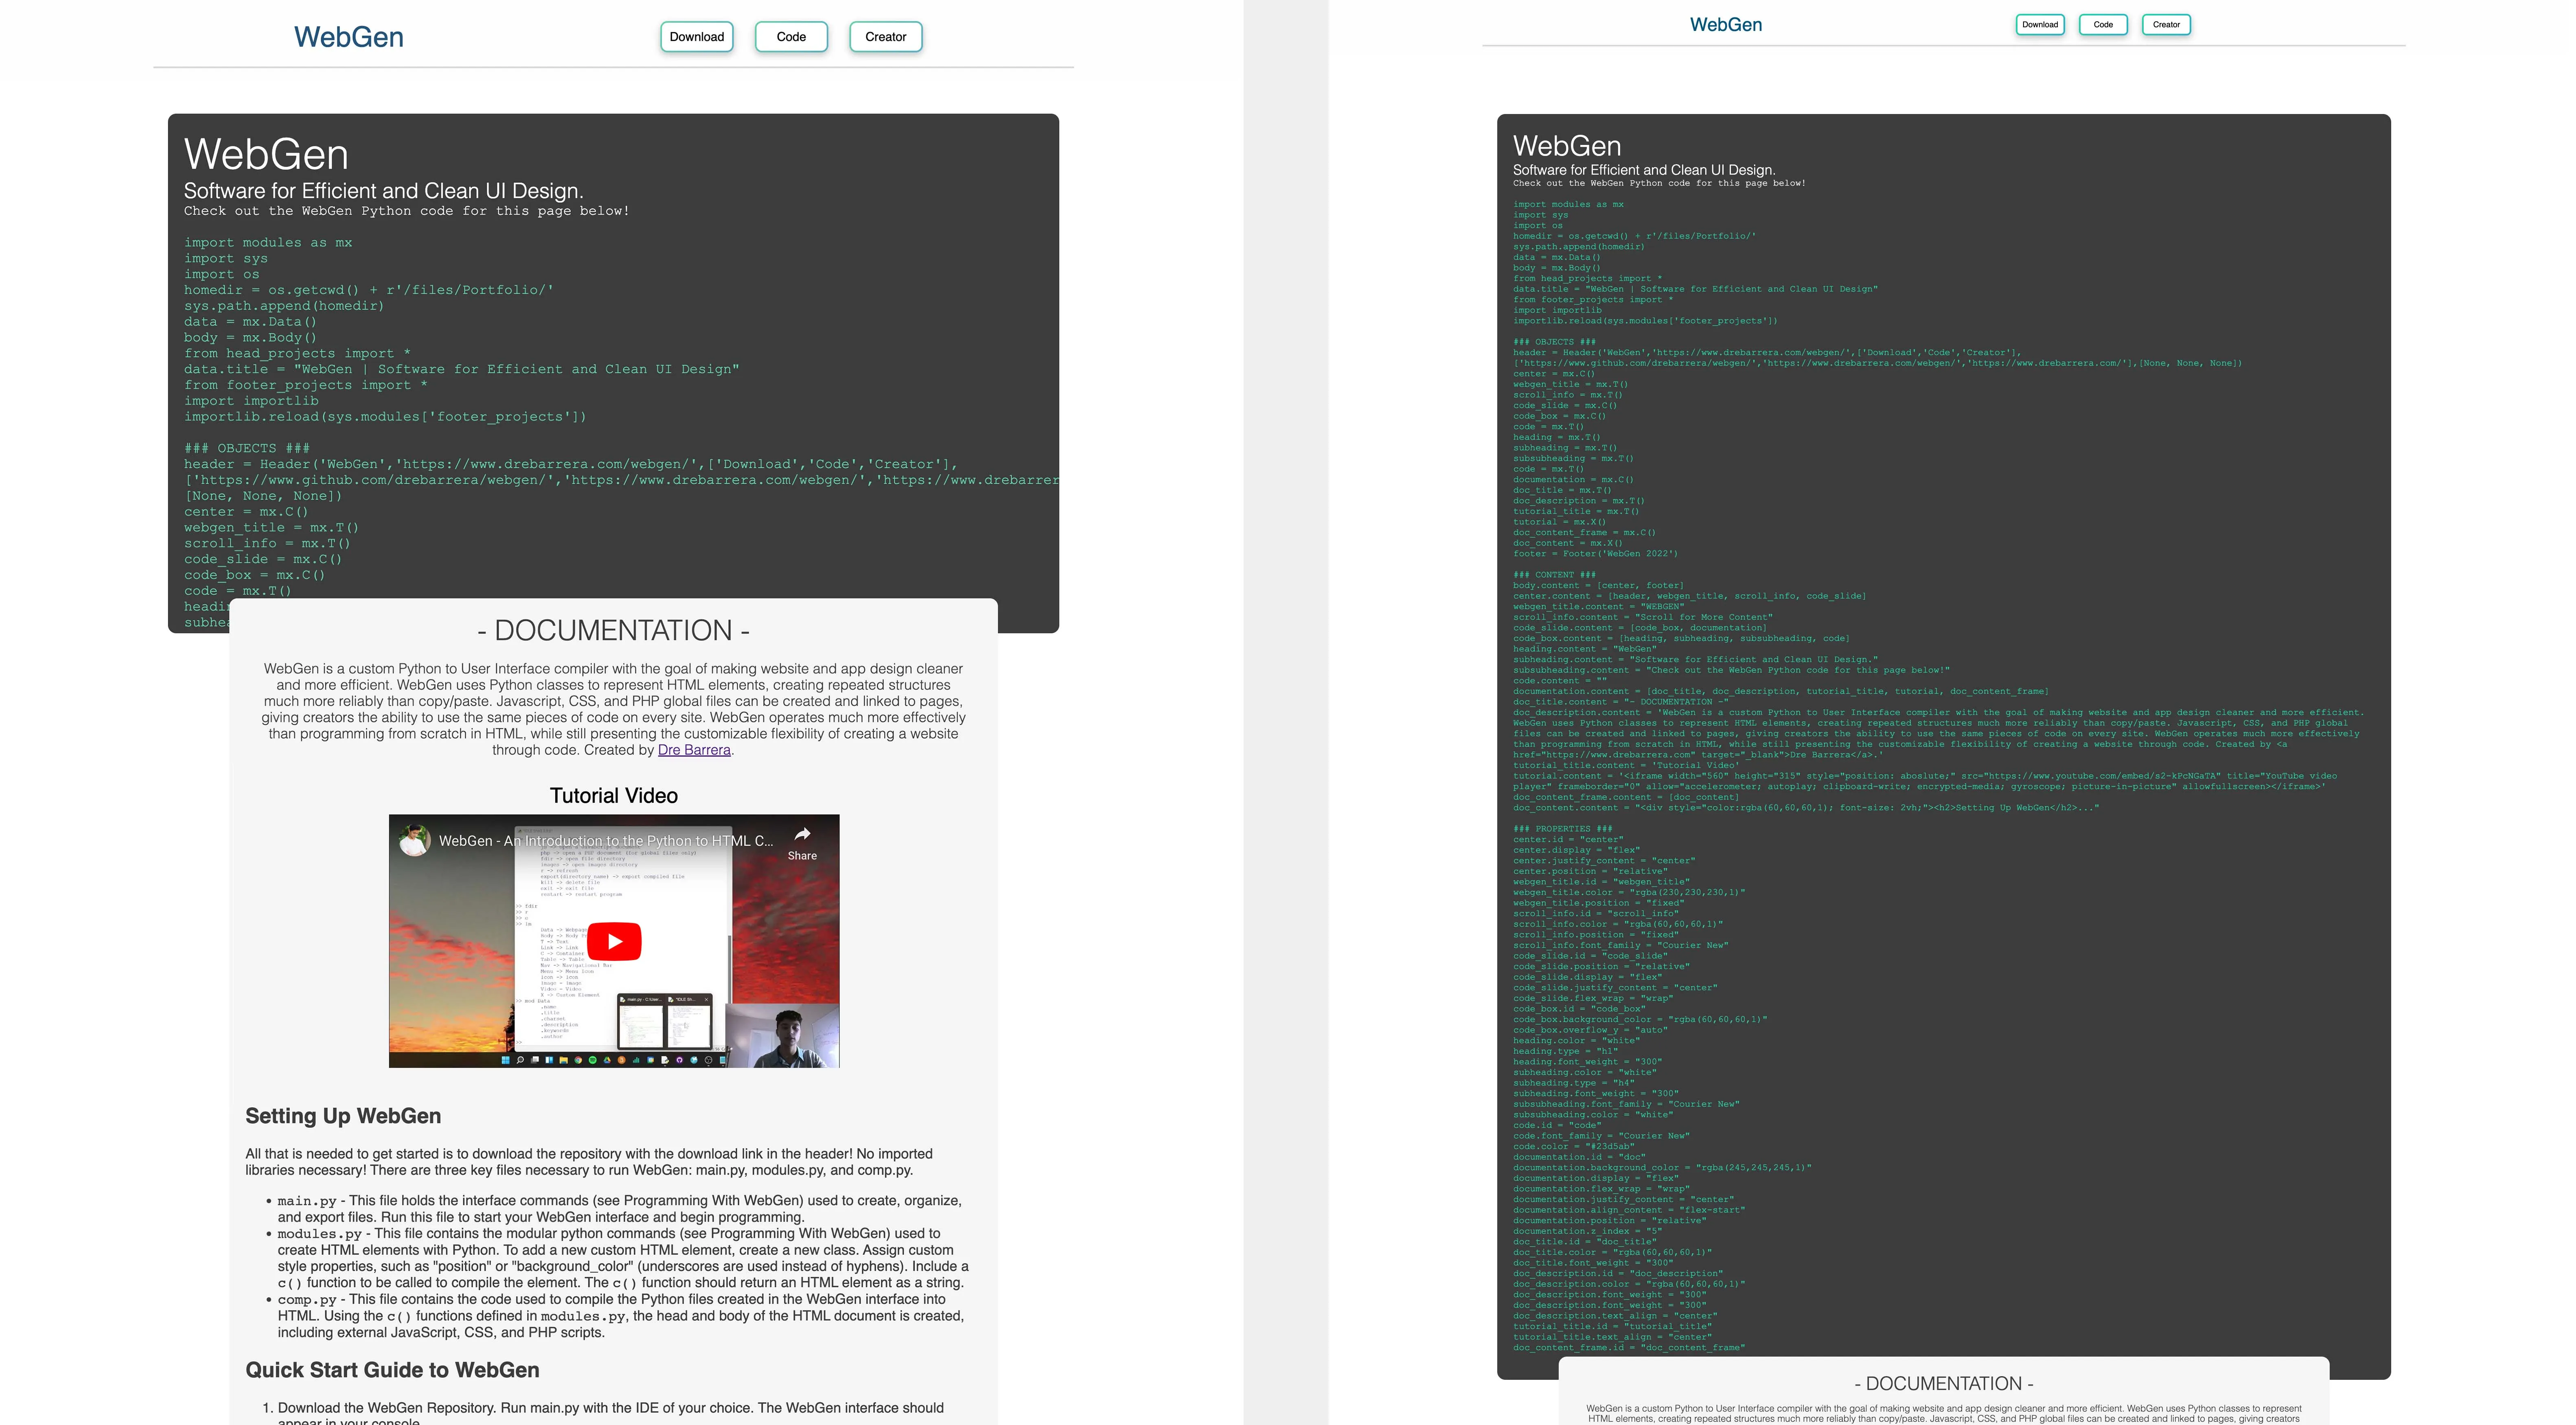Screen dimensions: 2576x1425
Task: Open the channel avatar on the video
Action: click(414, 840)
